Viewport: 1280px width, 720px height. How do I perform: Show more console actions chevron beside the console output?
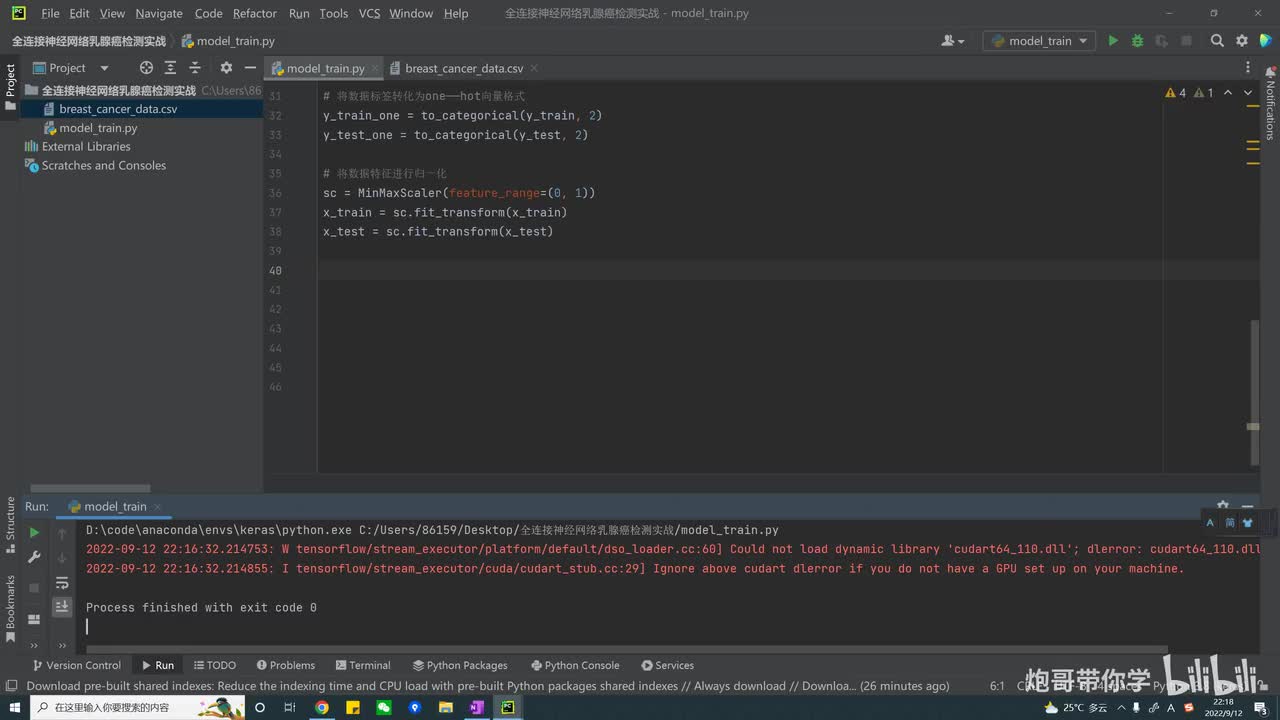[x=62, y=645]
